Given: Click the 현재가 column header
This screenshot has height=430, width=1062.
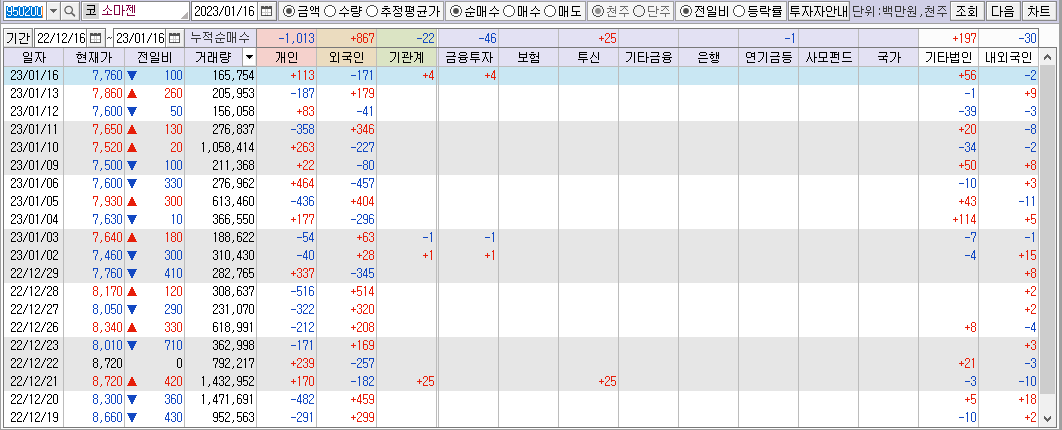Looking at the screenshot, I should 94,58.
